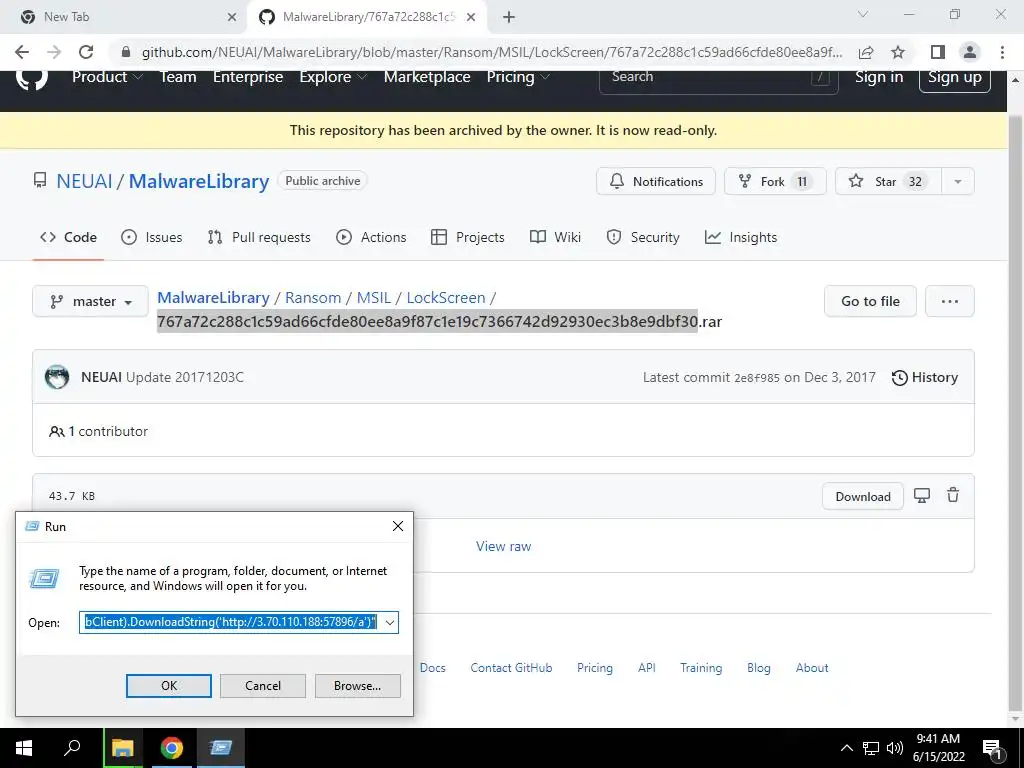Image resolution: width=1024 pixels, height=768 pixels.
Task: Click the share page icon in address bar
Action: point(866,52)
